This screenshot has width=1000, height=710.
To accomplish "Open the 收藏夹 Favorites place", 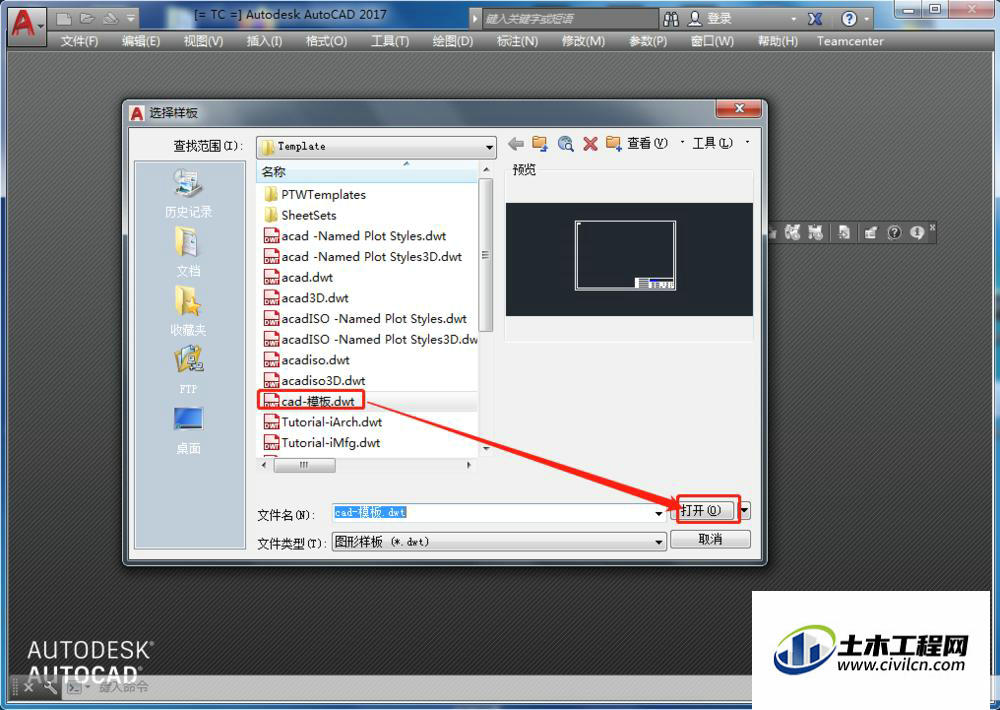I will [x=188, y=311].
